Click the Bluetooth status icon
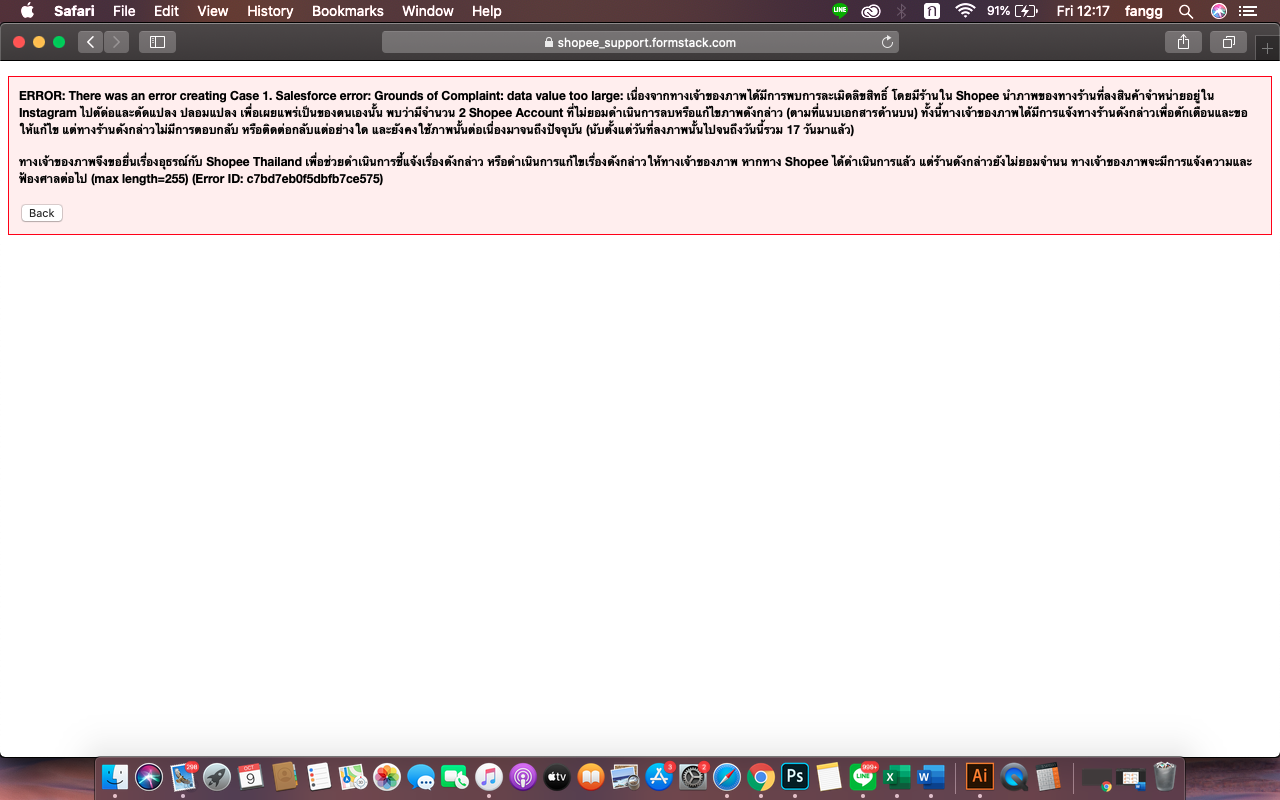Screen dimensions: 1280x800 point(901,11)
